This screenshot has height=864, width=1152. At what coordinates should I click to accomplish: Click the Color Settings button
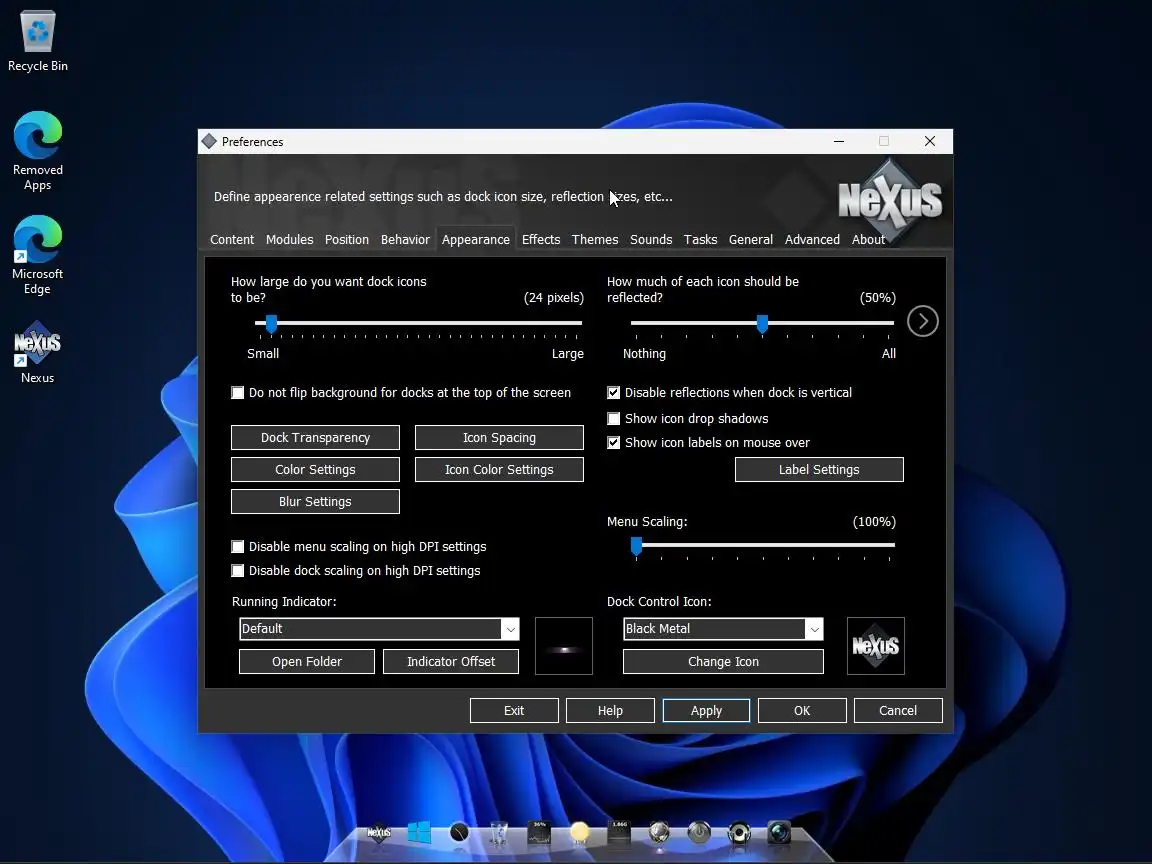point(315,469)
